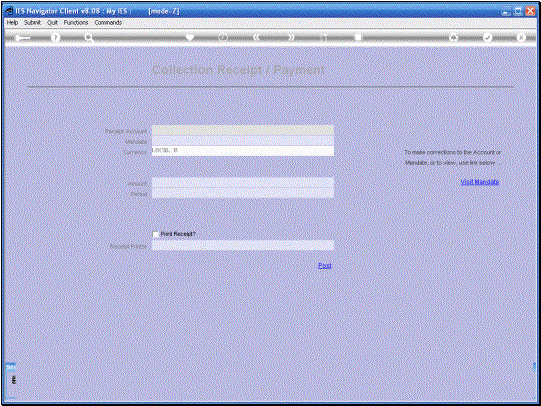Viewport: 541px width, 406px height.
Task: Click the Post link
Action: 325,266
